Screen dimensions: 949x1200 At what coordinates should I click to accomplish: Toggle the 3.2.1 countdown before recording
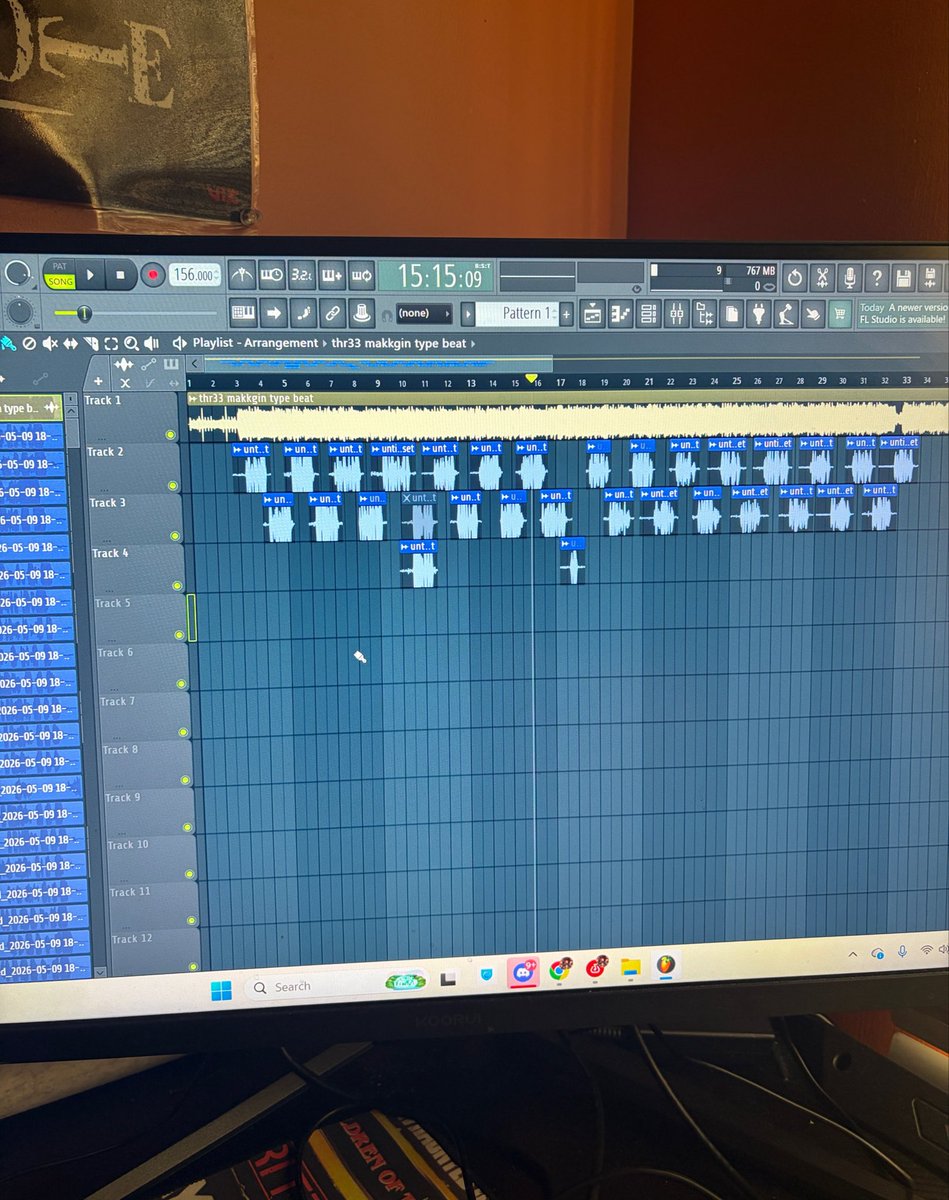[301, 275]
